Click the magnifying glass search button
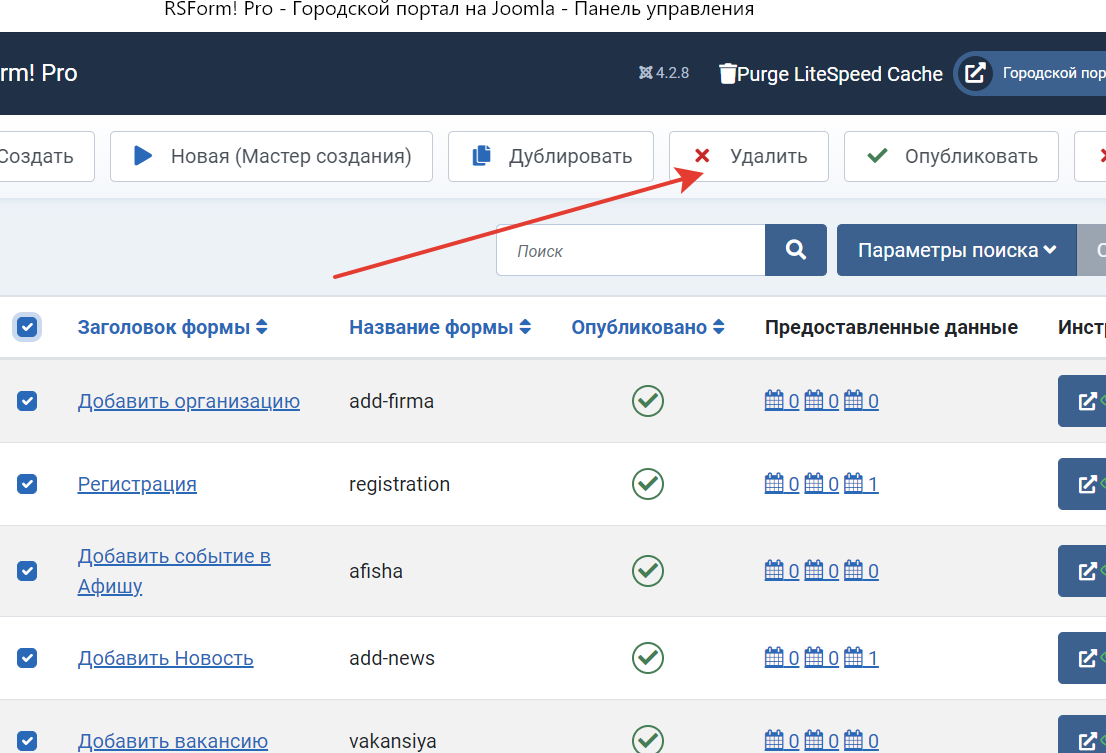The height and width of the screenshot is (753, 1106). (796, 250)
